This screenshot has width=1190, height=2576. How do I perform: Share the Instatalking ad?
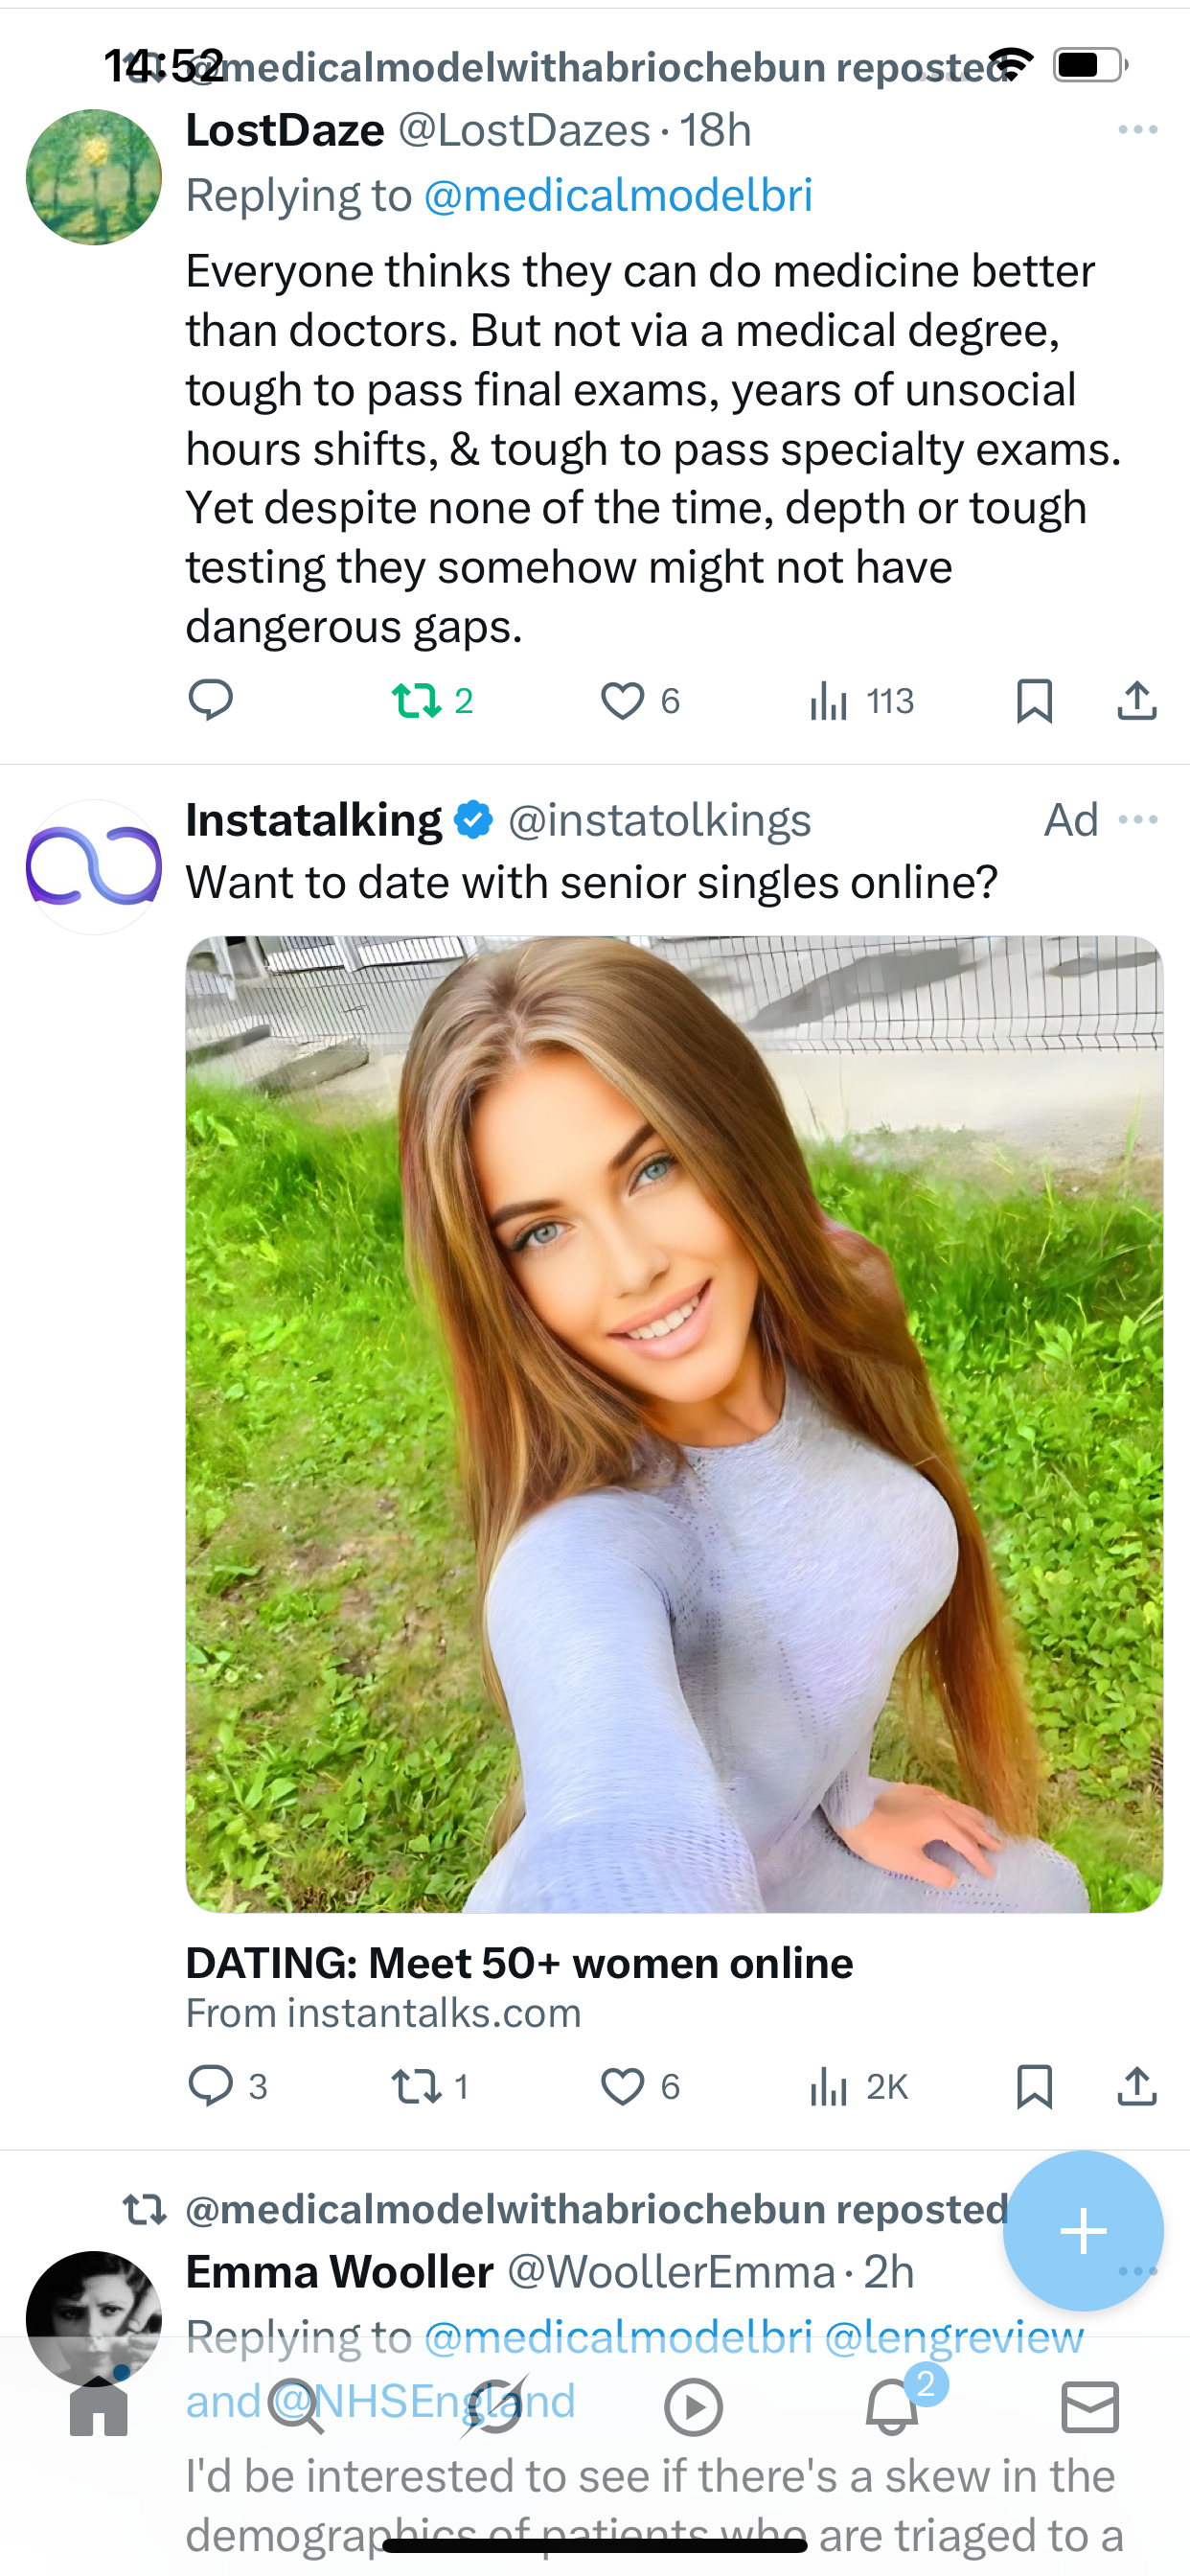point(1137,2086)
